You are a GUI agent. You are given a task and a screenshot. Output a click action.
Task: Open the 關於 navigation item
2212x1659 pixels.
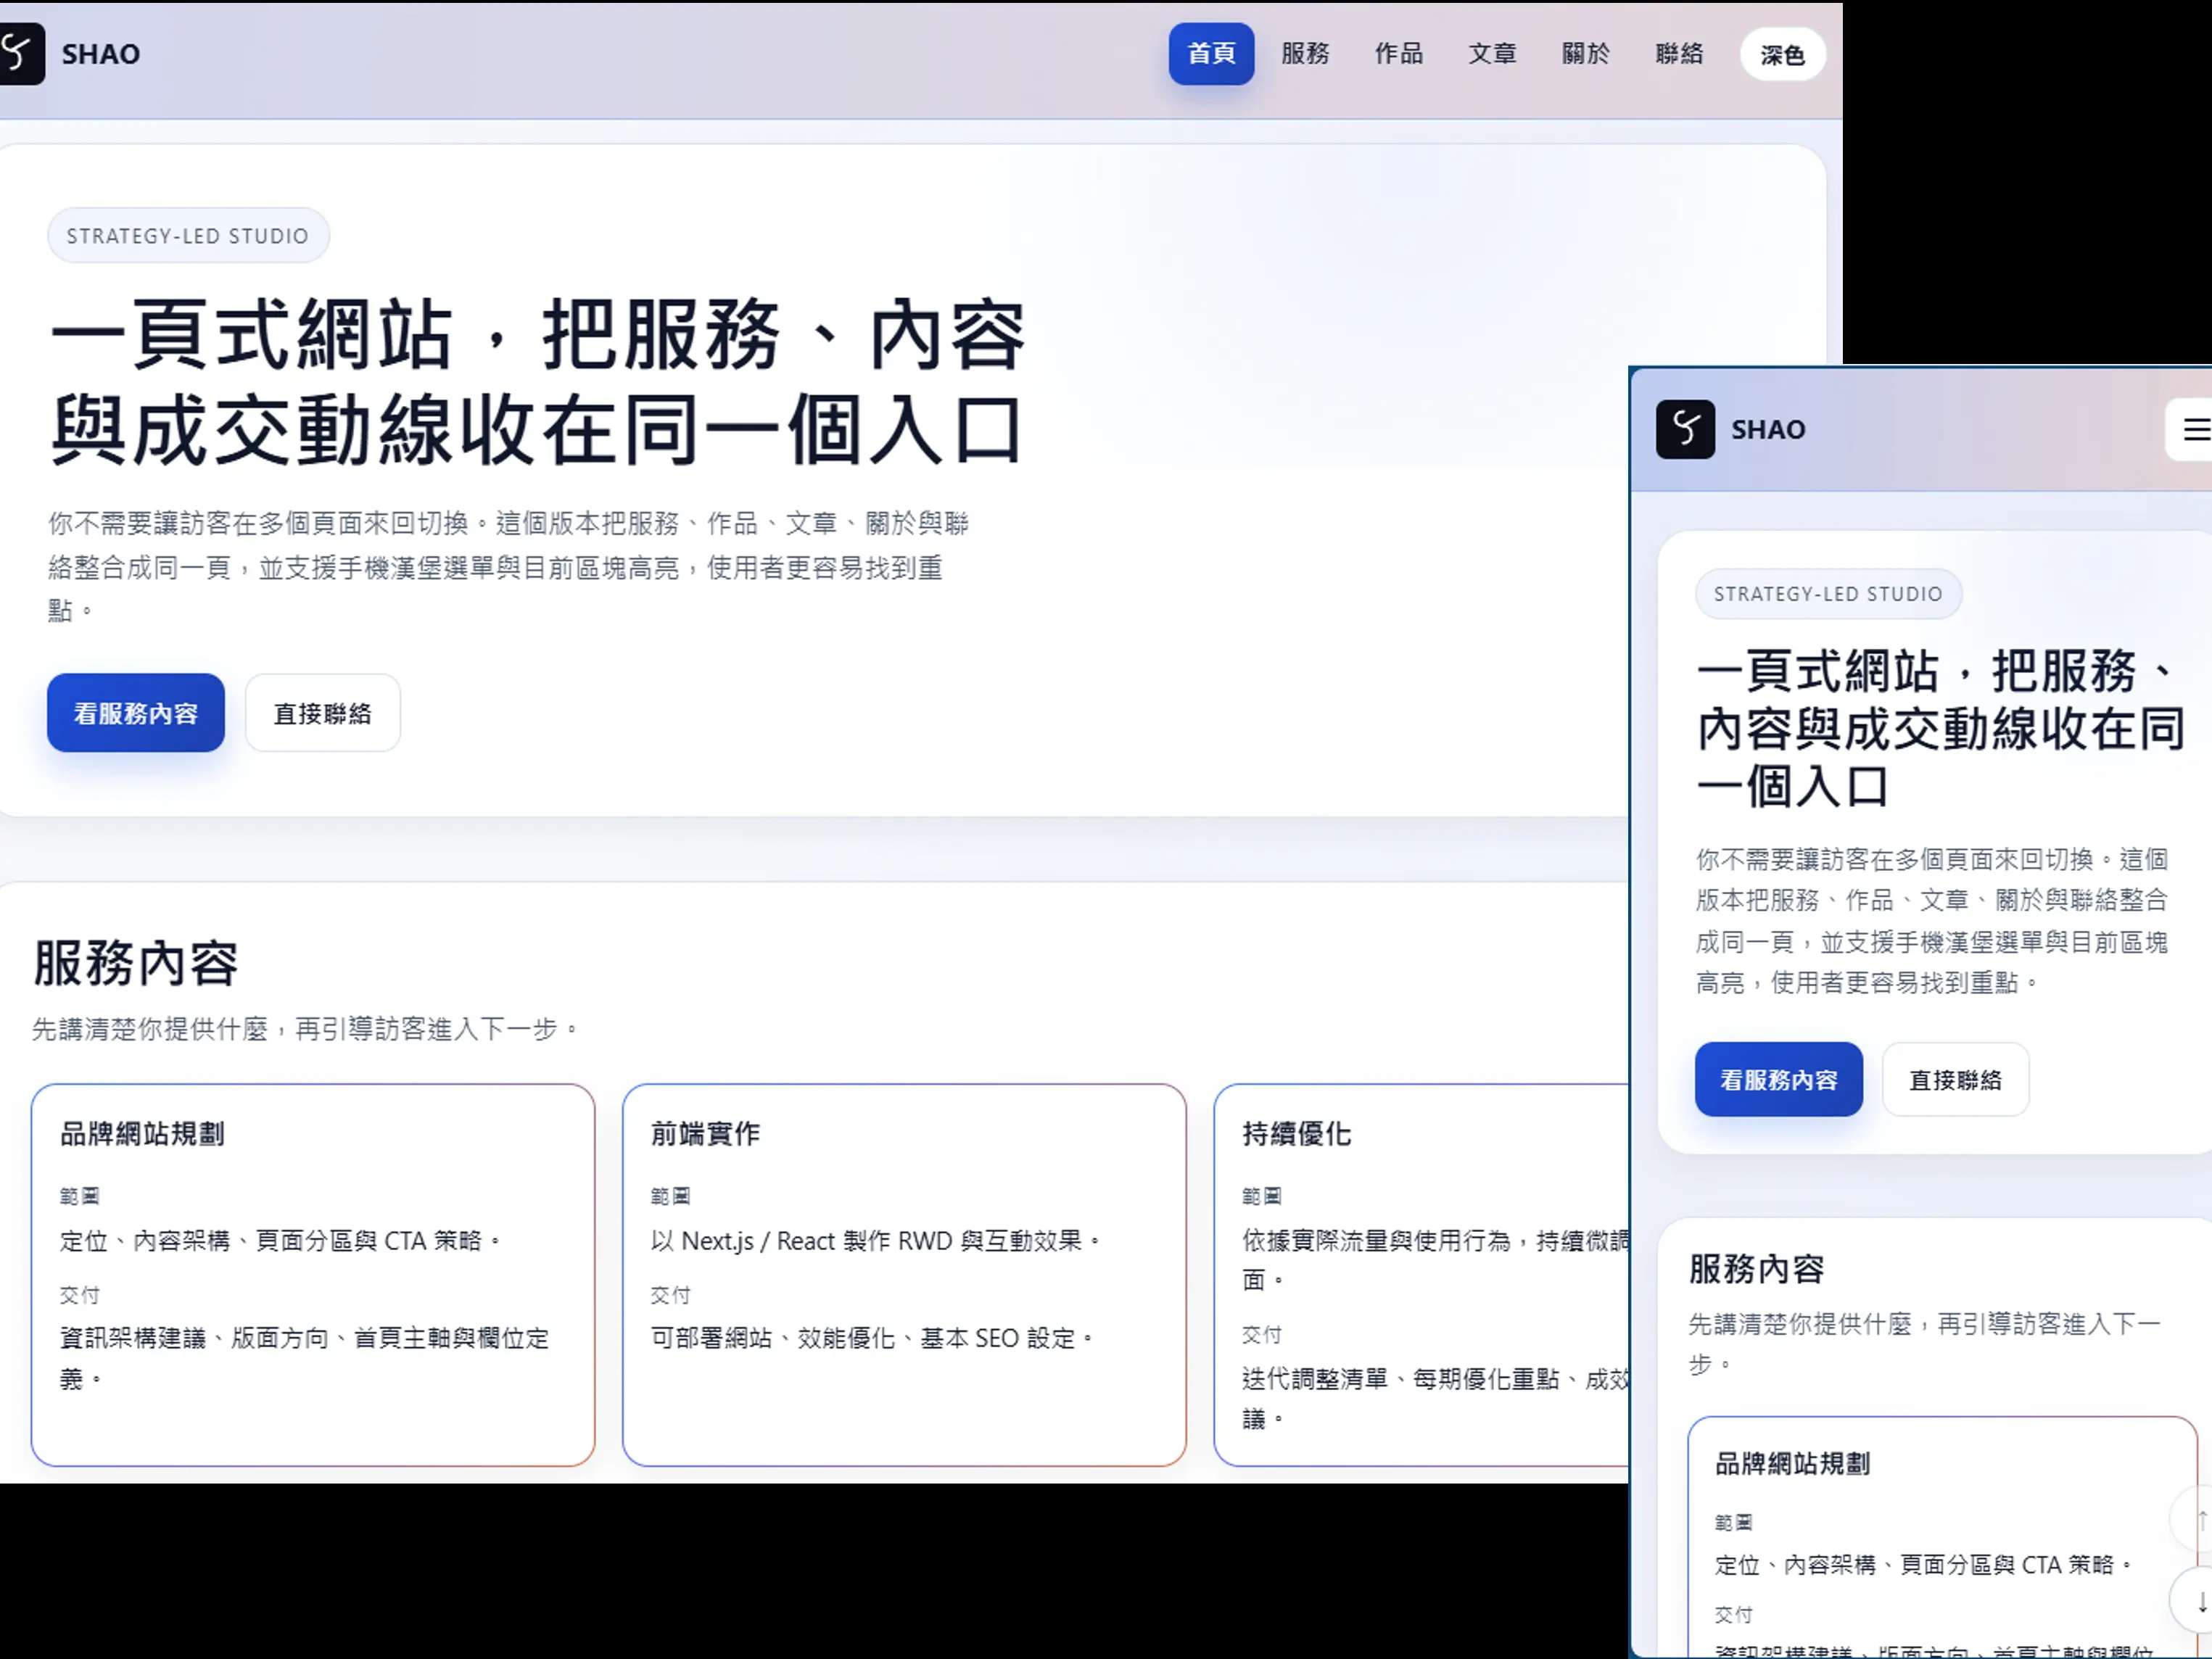tap(1585, 54)
